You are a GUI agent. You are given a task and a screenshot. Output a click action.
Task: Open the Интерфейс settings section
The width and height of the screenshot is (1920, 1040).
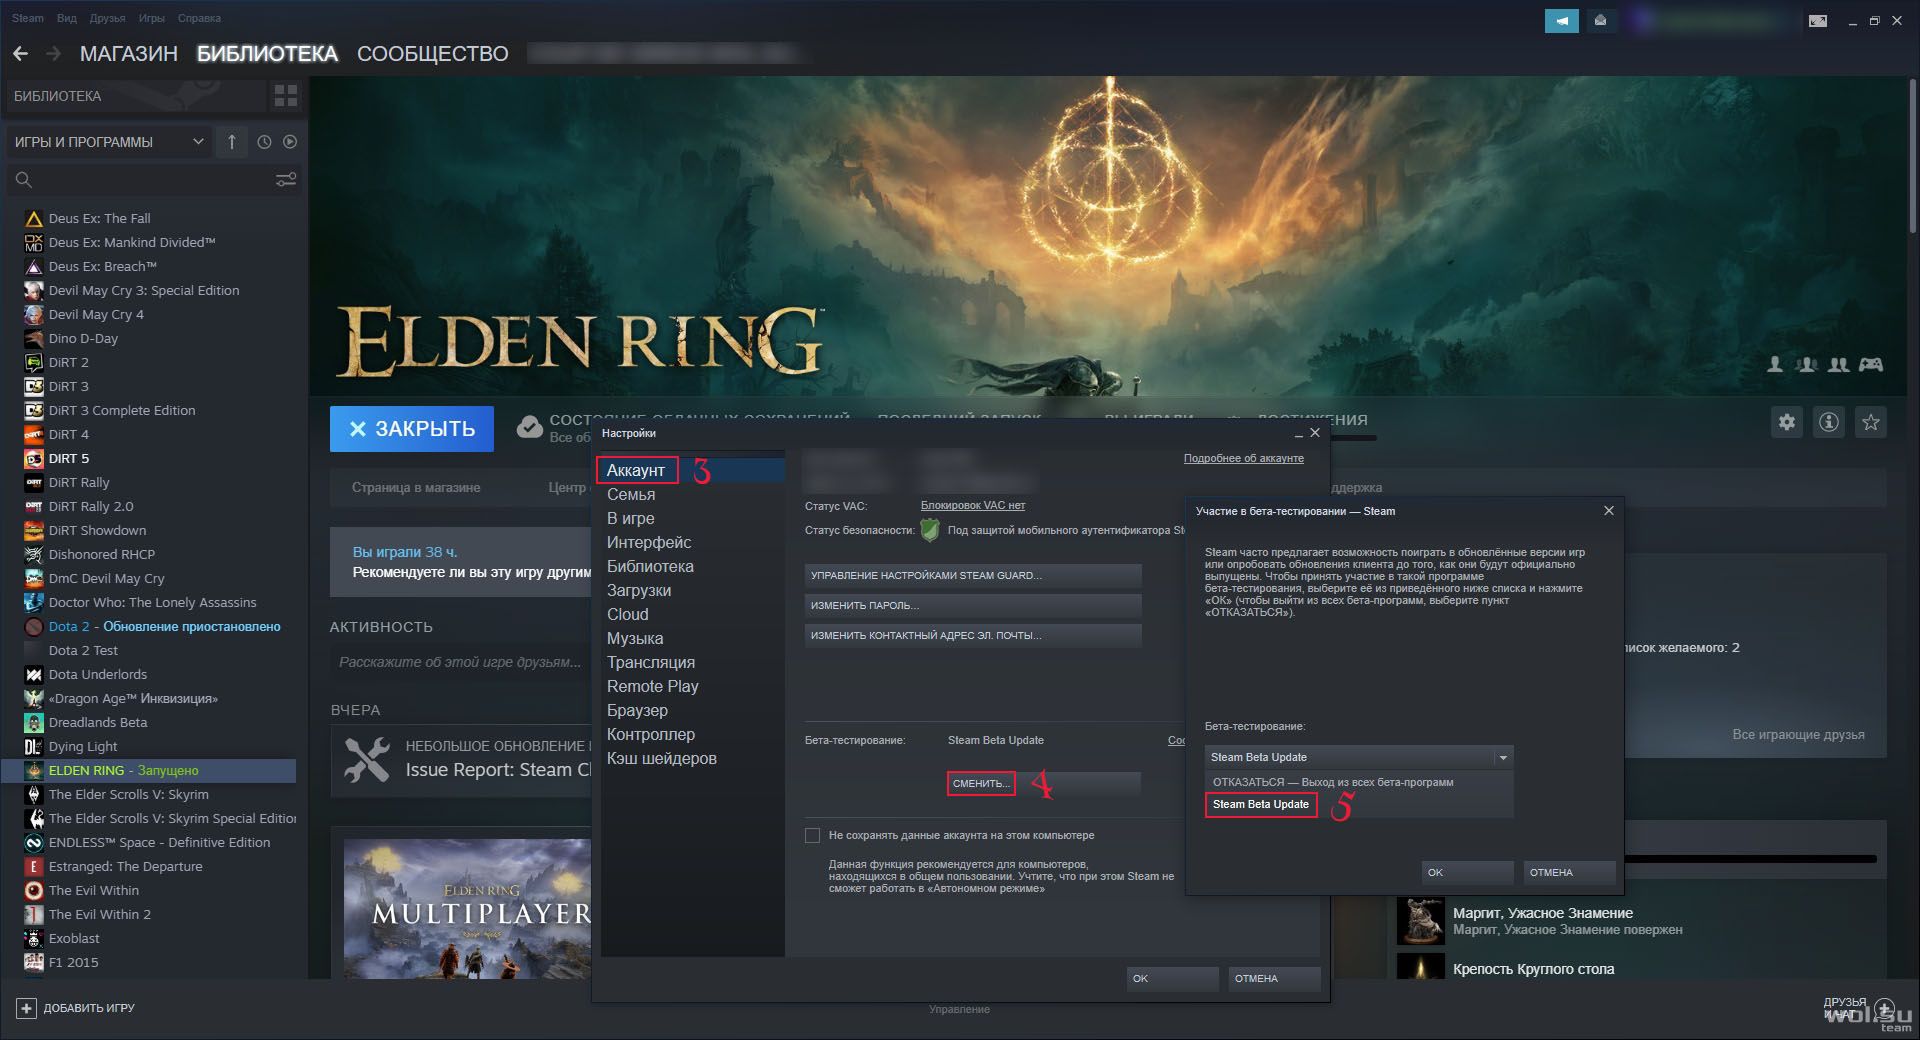pyautogui.click(x=649, y=542)
